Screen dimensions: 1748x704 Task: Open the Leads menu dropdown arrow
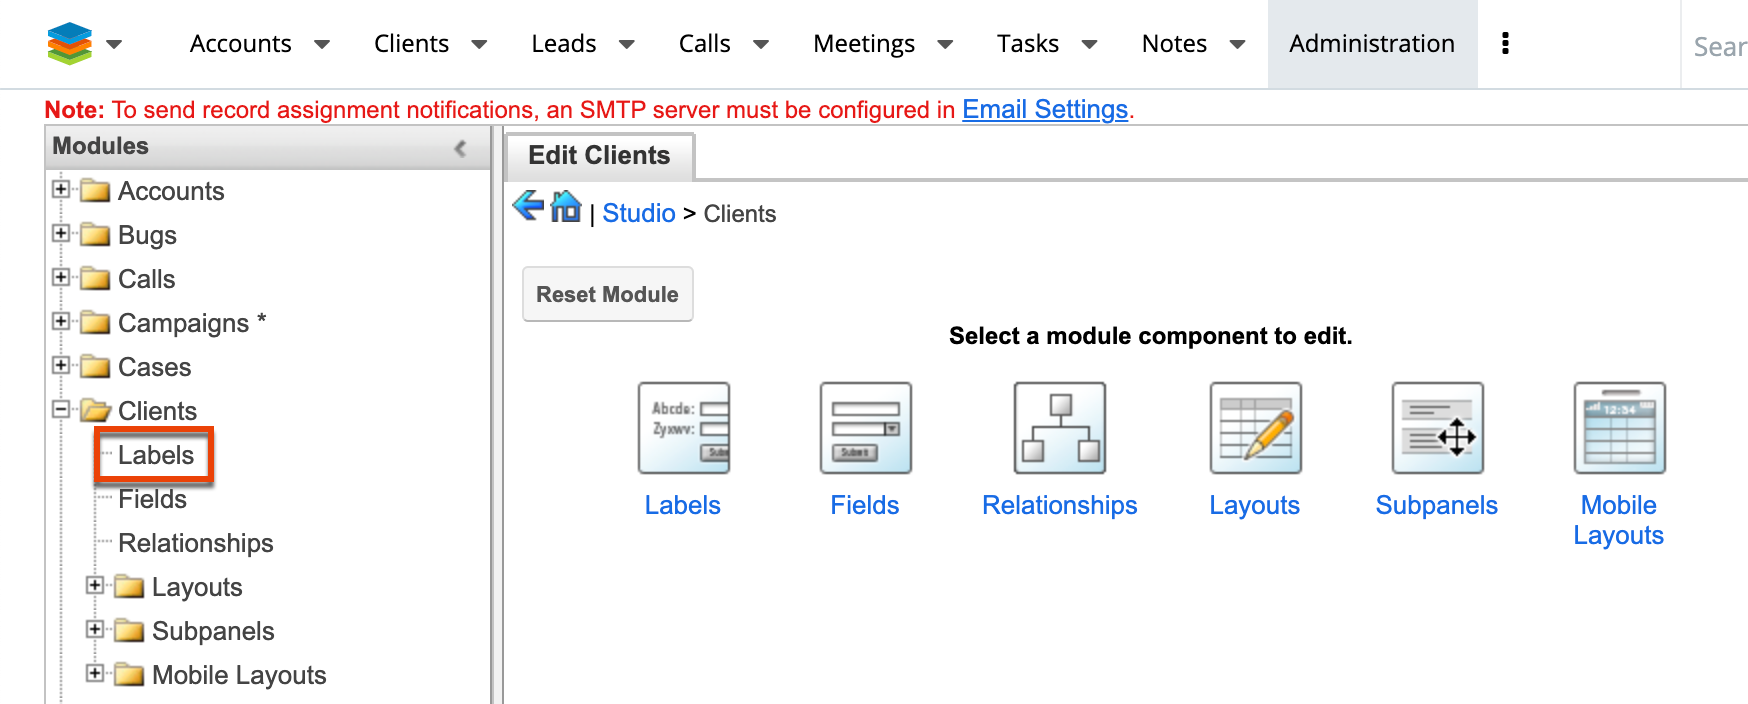[627, 44]
